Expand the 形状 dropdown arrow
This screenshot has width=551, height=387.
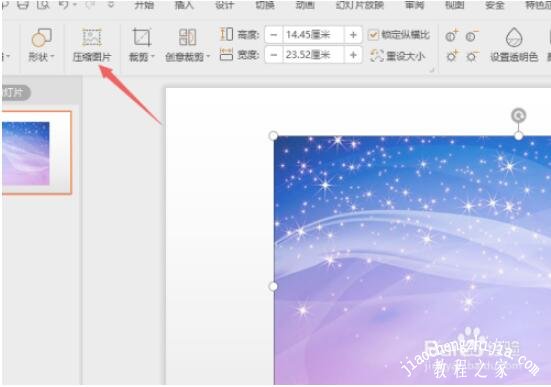pyautogui.click(x=52, y=57)
